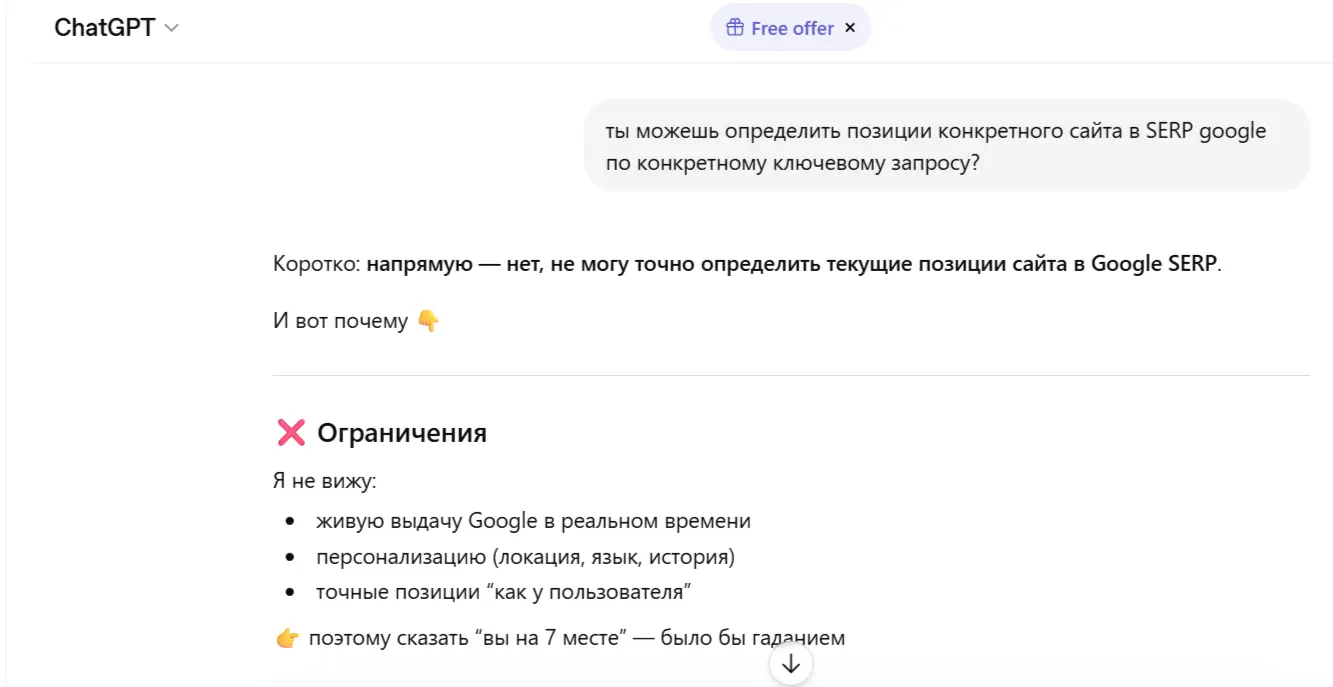Jump to the bottom with the down arrow button

tap(791, 664)
